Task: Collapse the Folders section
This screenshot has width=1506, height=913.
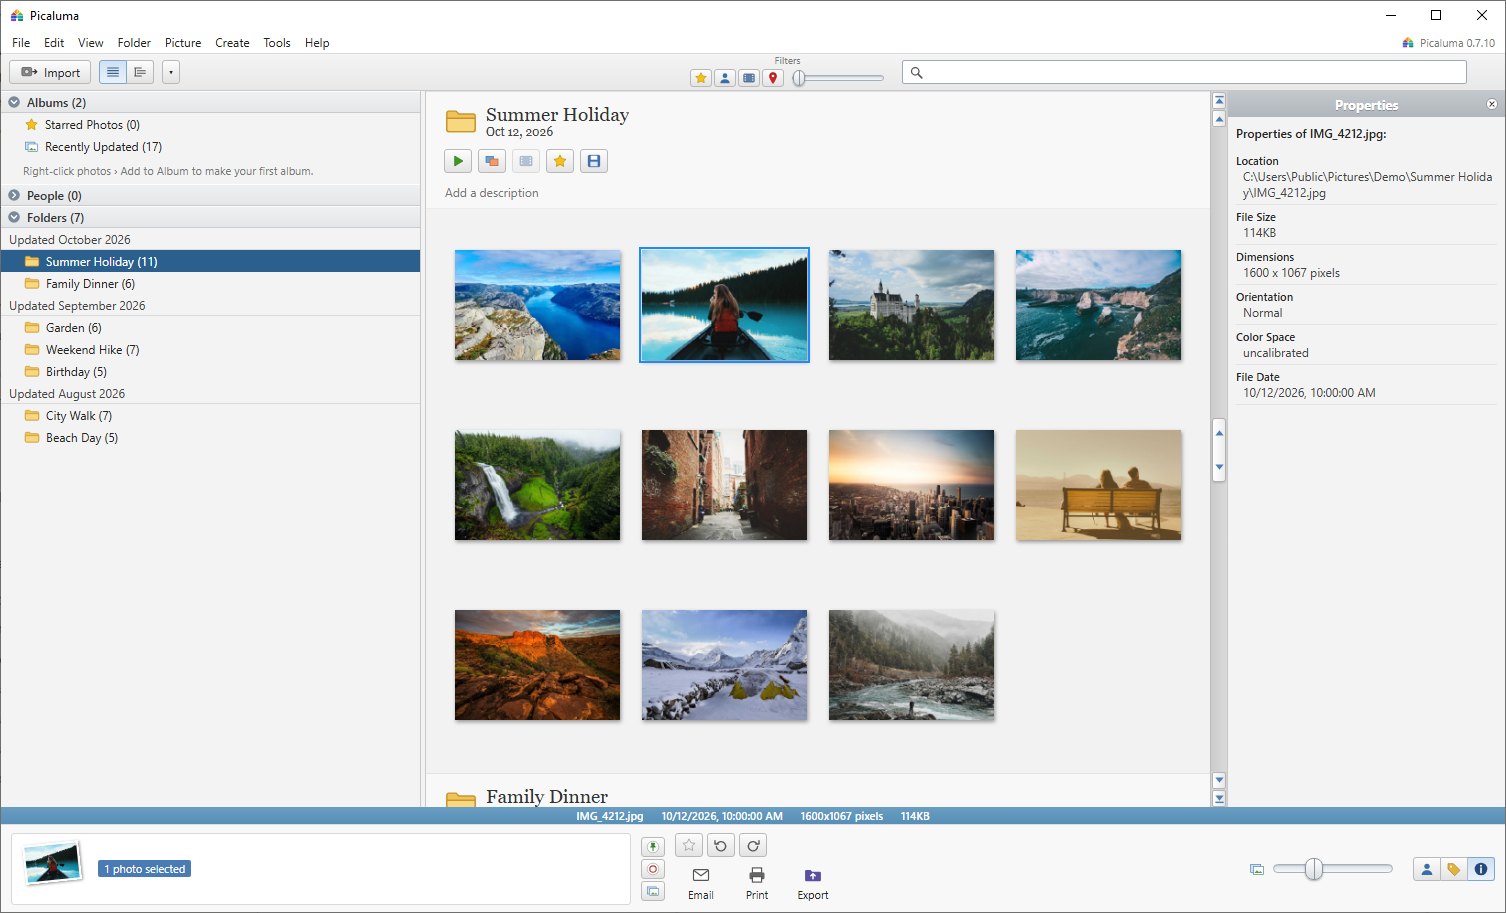Action: click(14, 217)
